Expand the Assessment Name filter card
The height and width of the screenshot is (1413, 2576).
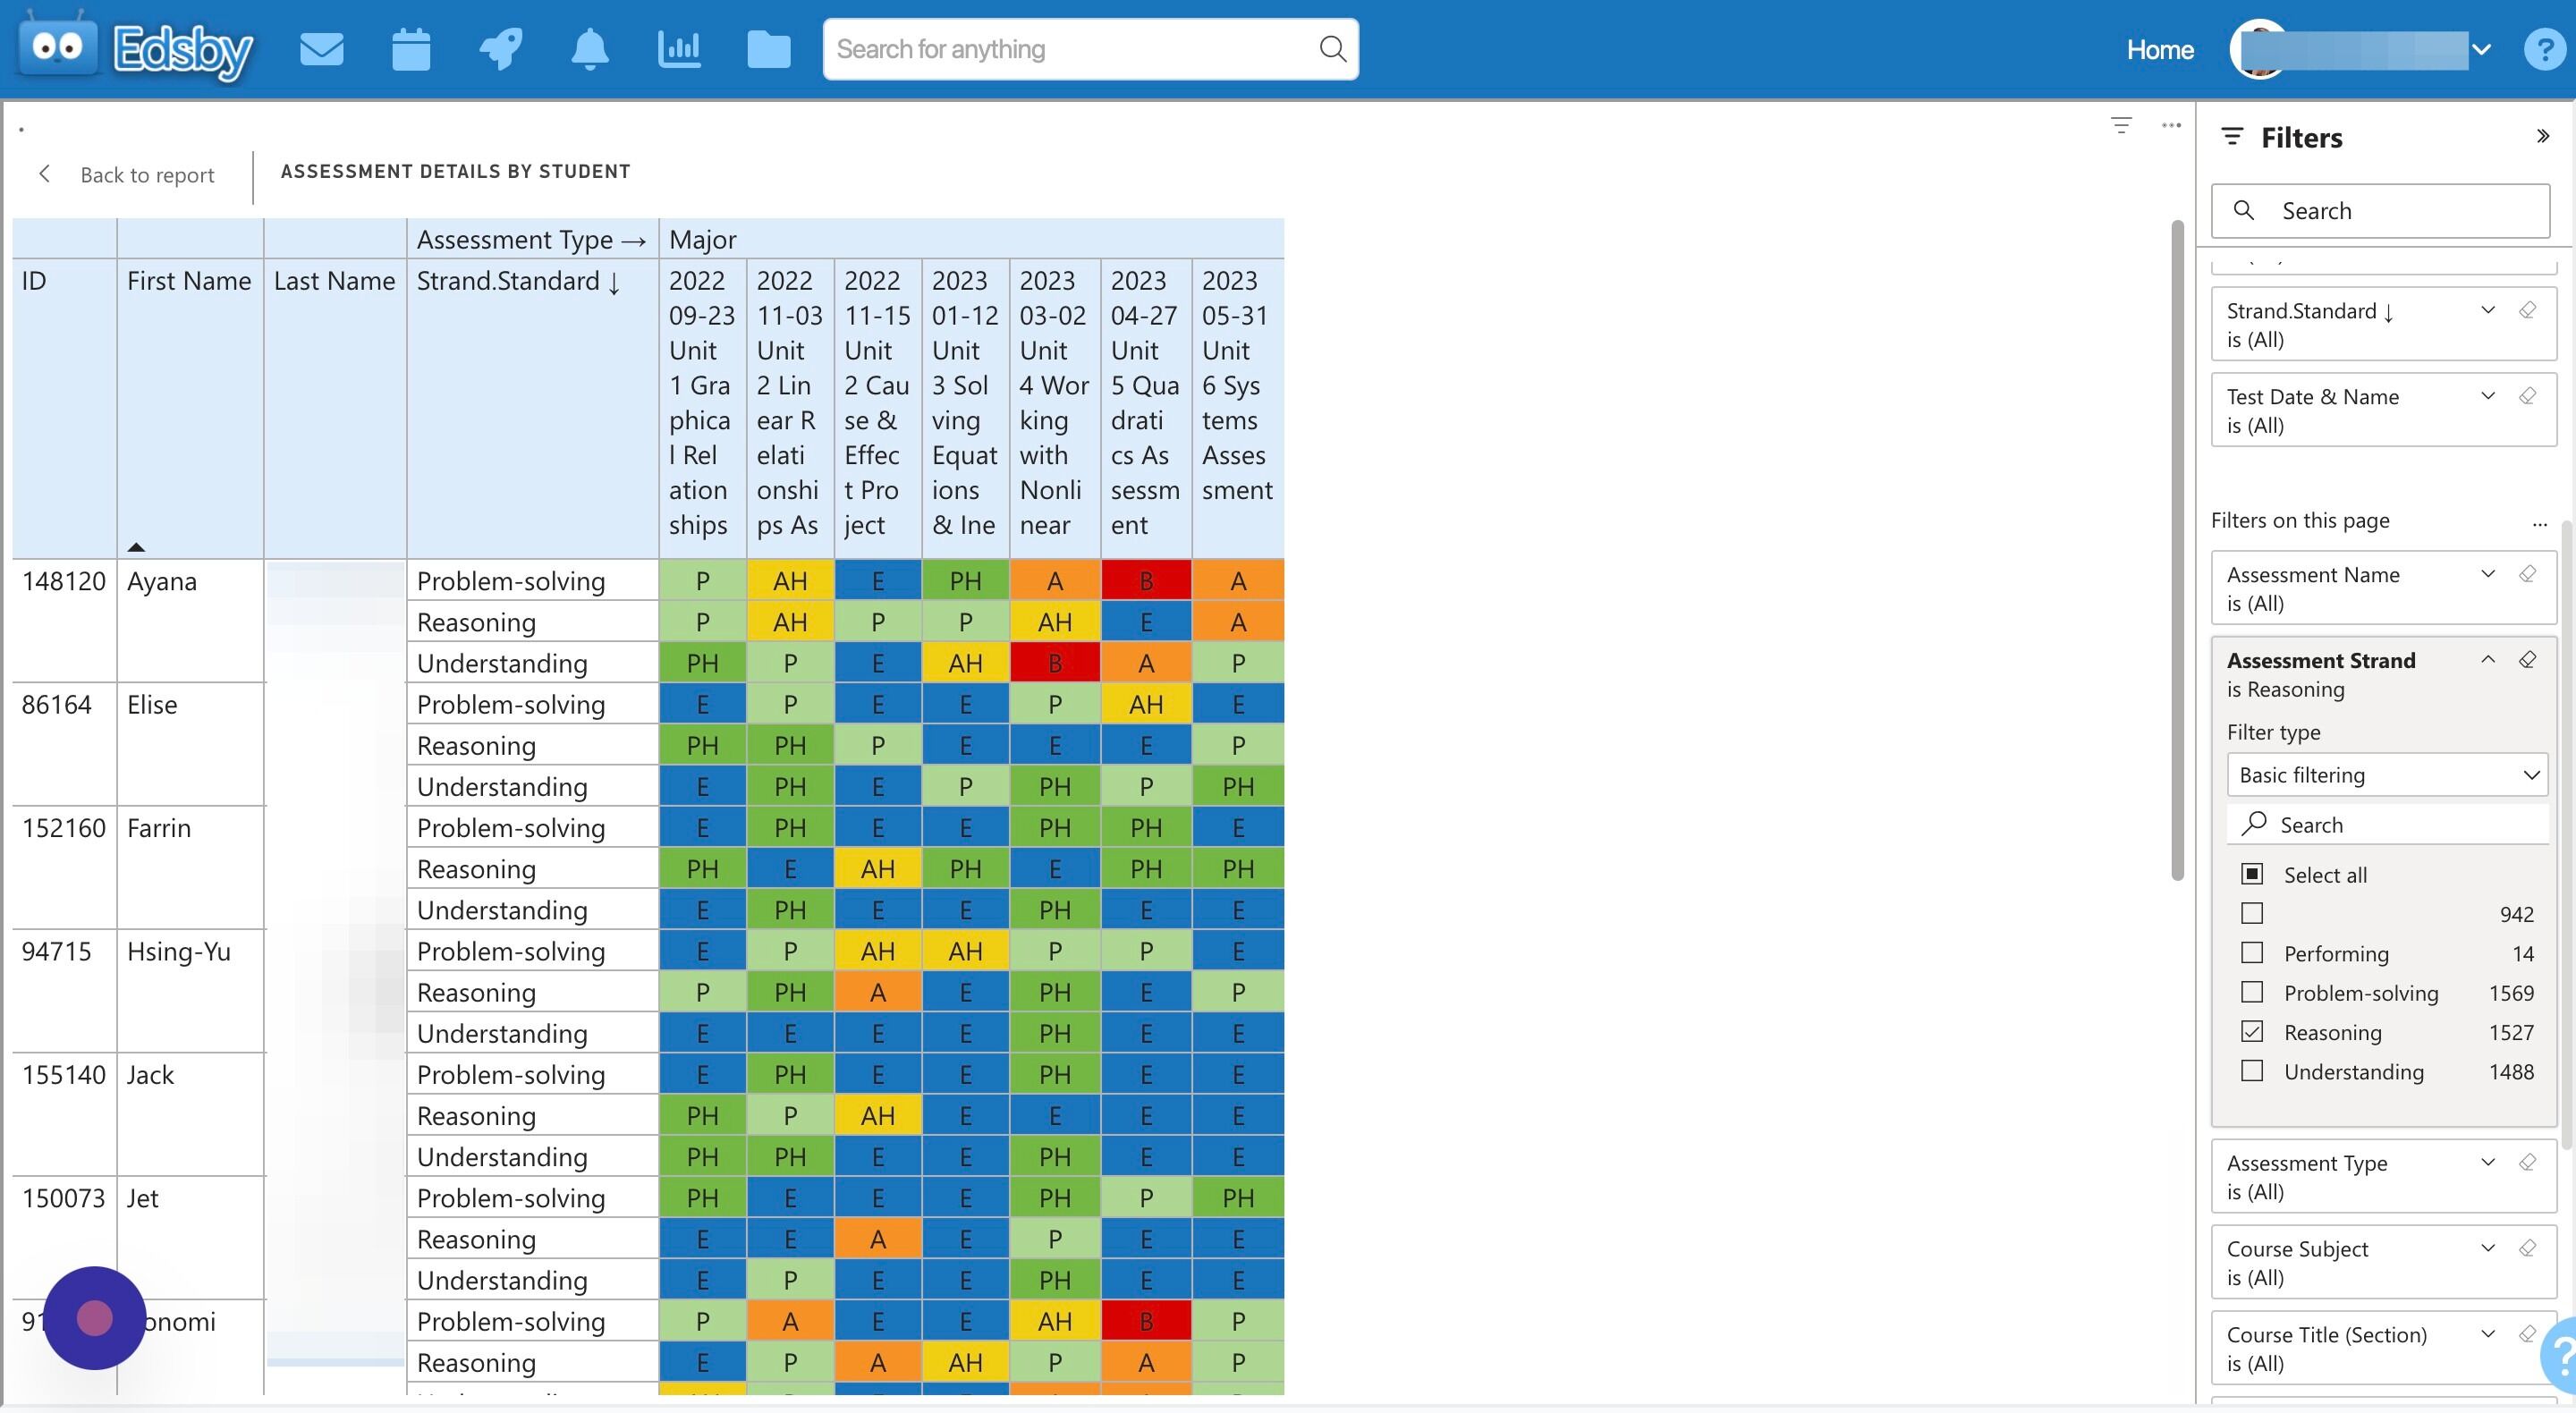[x=2488, y=575]
